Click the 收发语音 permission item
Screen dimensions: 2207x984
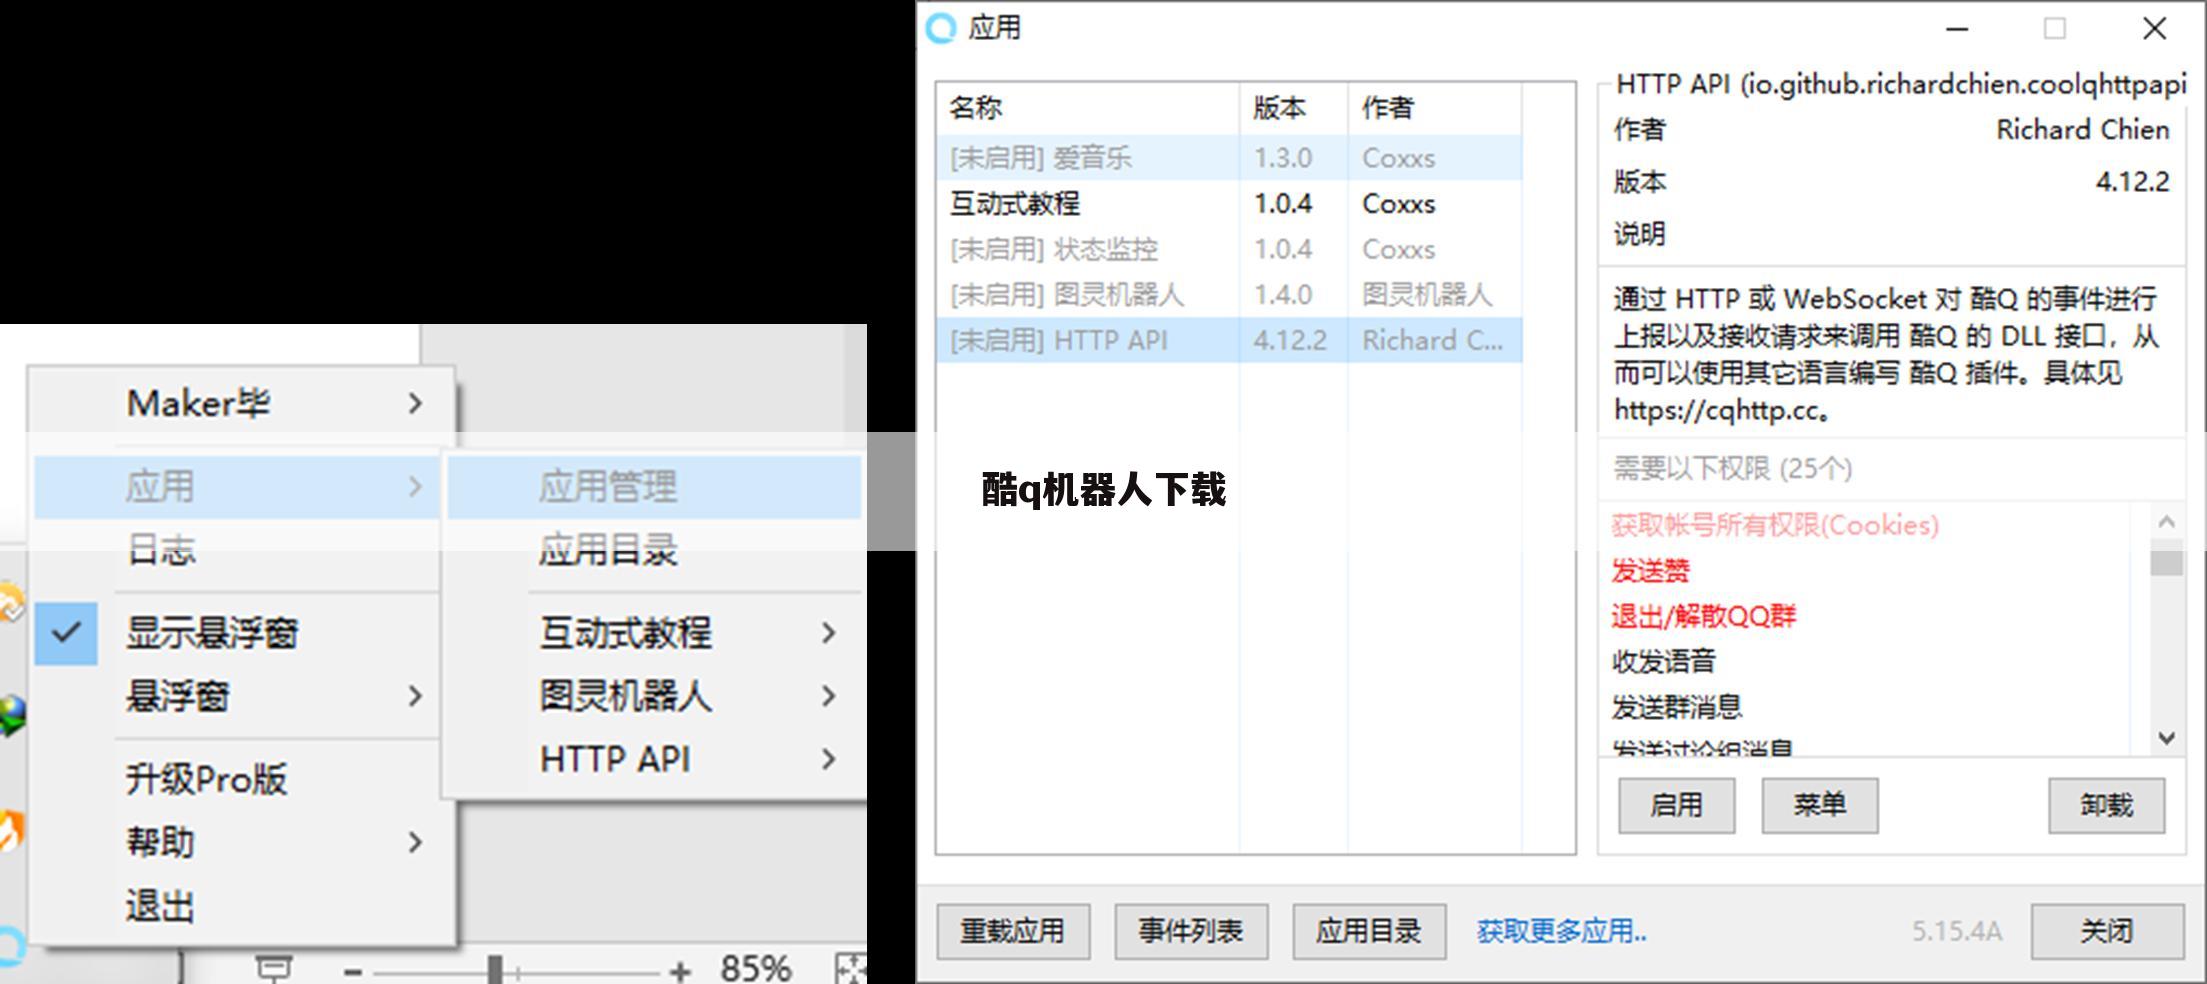click(x=1664, y=661)
